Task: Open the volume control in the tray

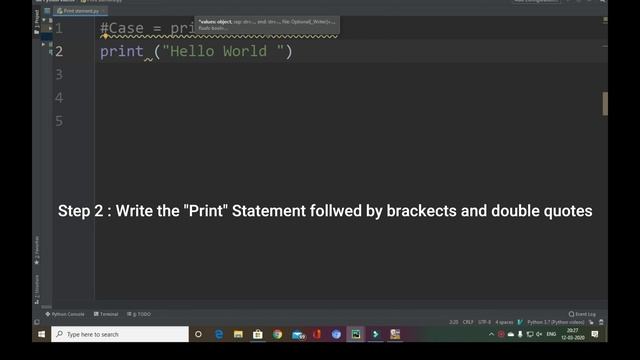Action: click(539, 334)
